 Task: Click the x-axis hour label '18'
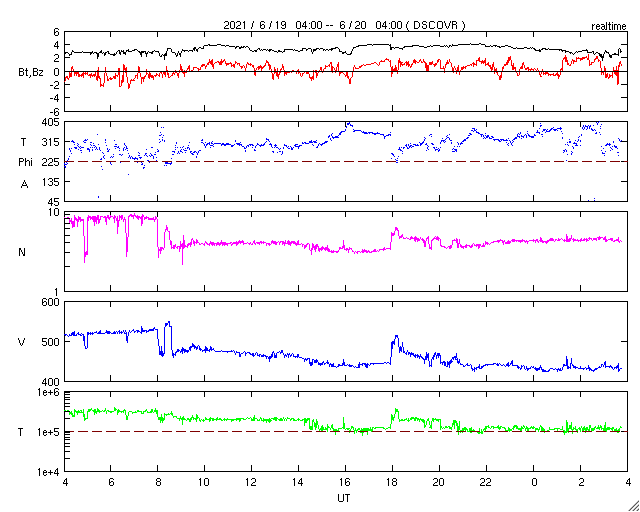[x=393, y=483]
